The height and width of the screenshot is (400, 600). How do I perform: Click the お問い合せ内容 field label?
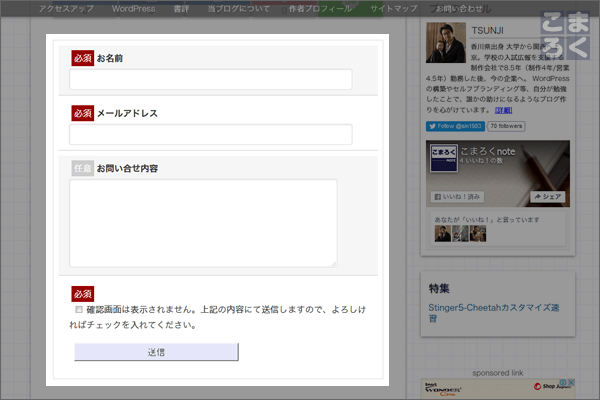(x=127, y=168)
